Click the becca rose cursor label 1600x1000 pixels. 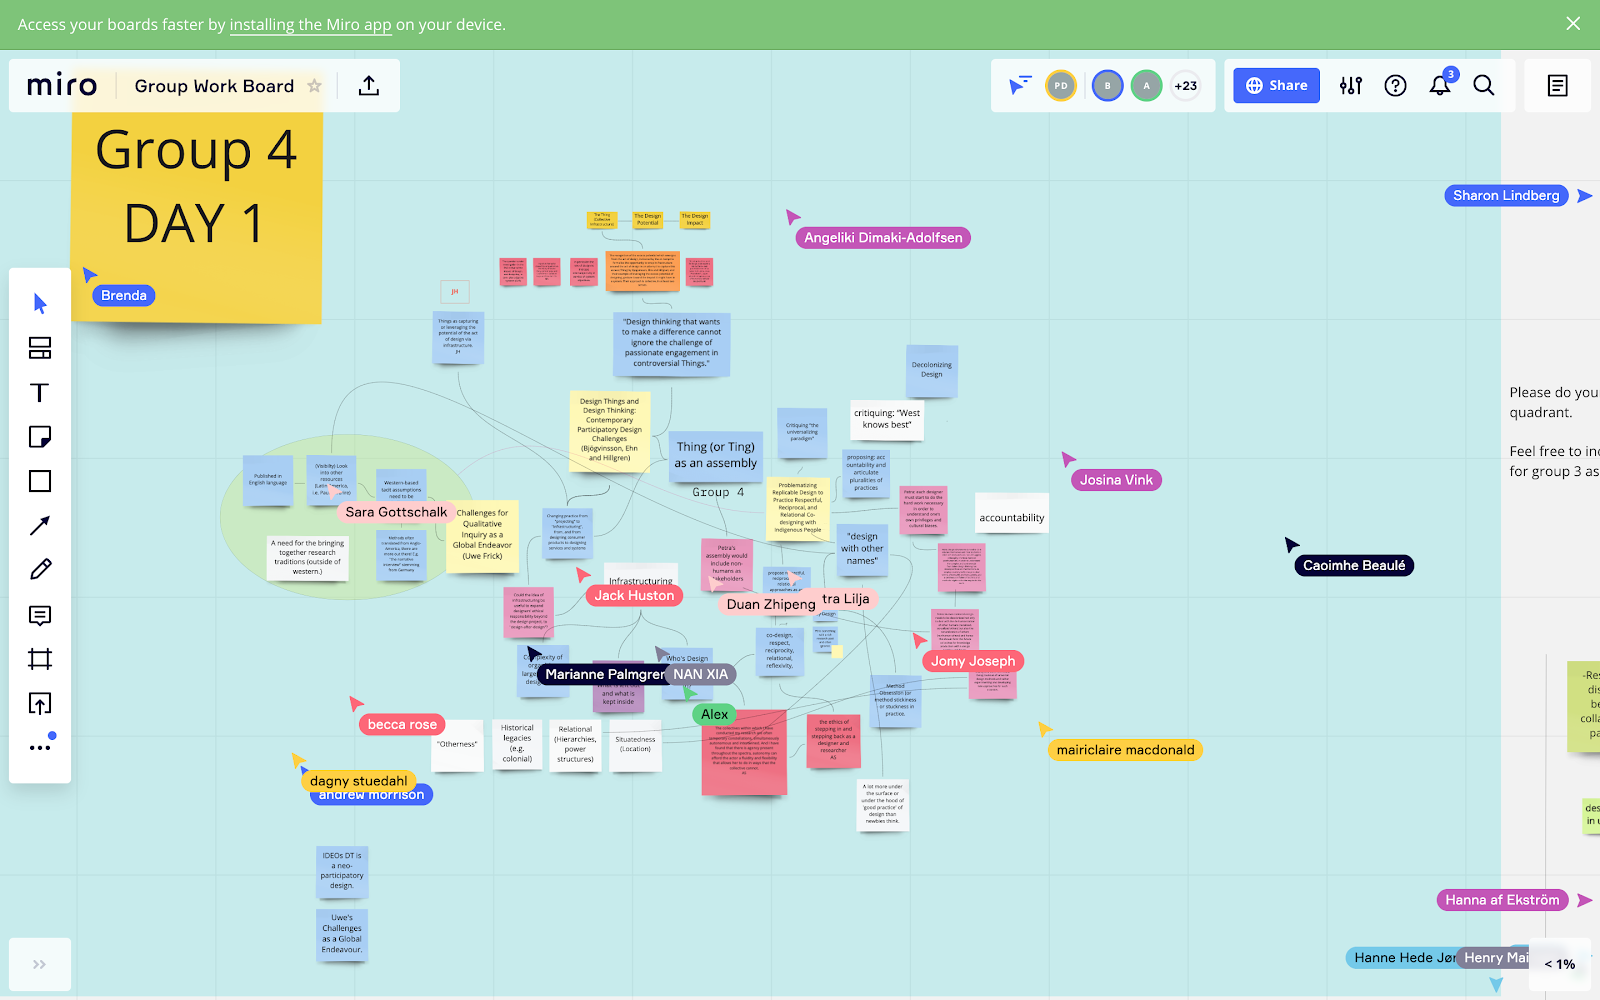(402, 725)
